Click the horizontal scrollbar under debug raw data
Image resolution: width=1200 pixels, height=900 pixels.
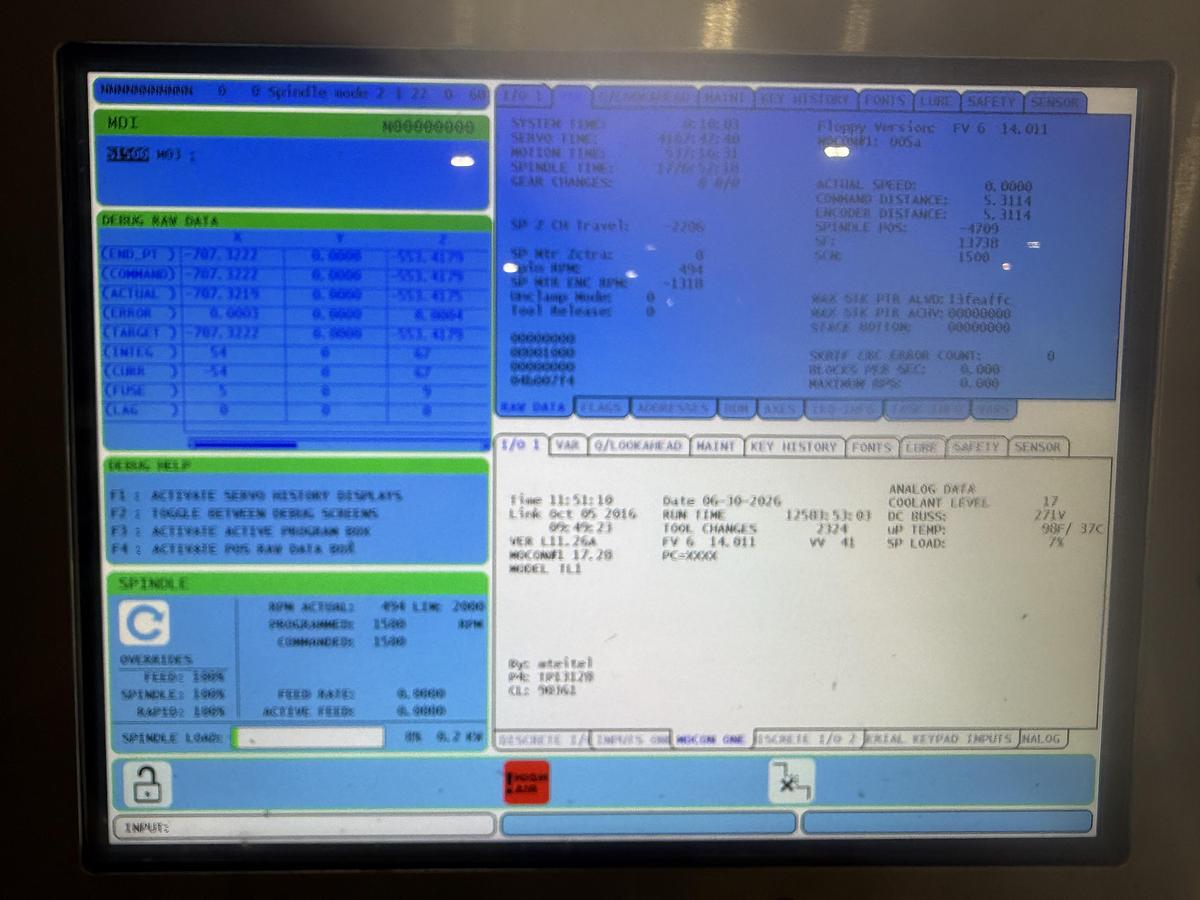pyautogui.click(x=335, y=444)
